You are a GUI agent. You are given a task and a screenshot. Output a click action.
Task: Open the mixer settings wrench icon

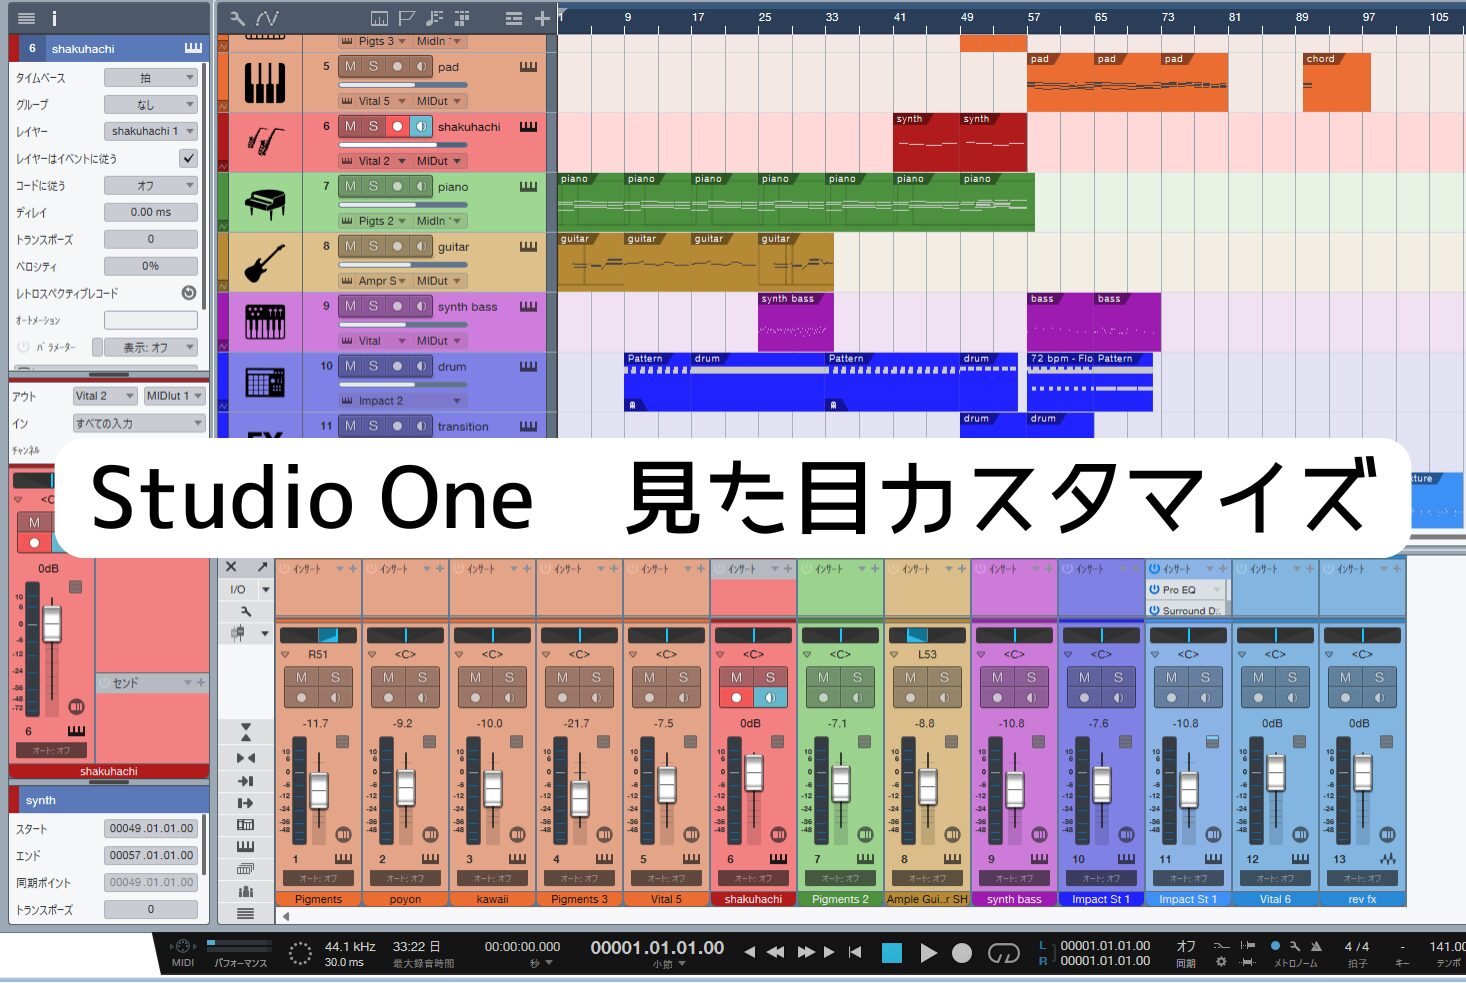245,611
